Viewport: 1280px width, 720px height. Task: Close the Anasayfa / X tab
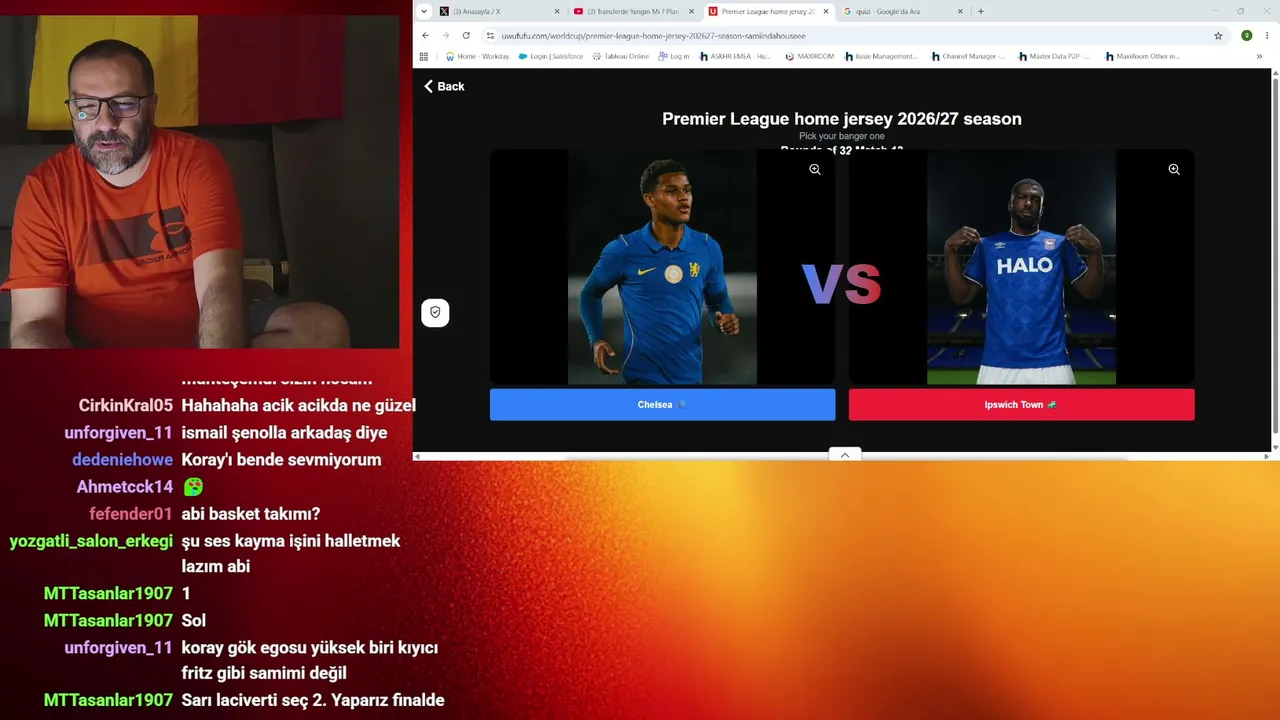click(x=557, y=11)
